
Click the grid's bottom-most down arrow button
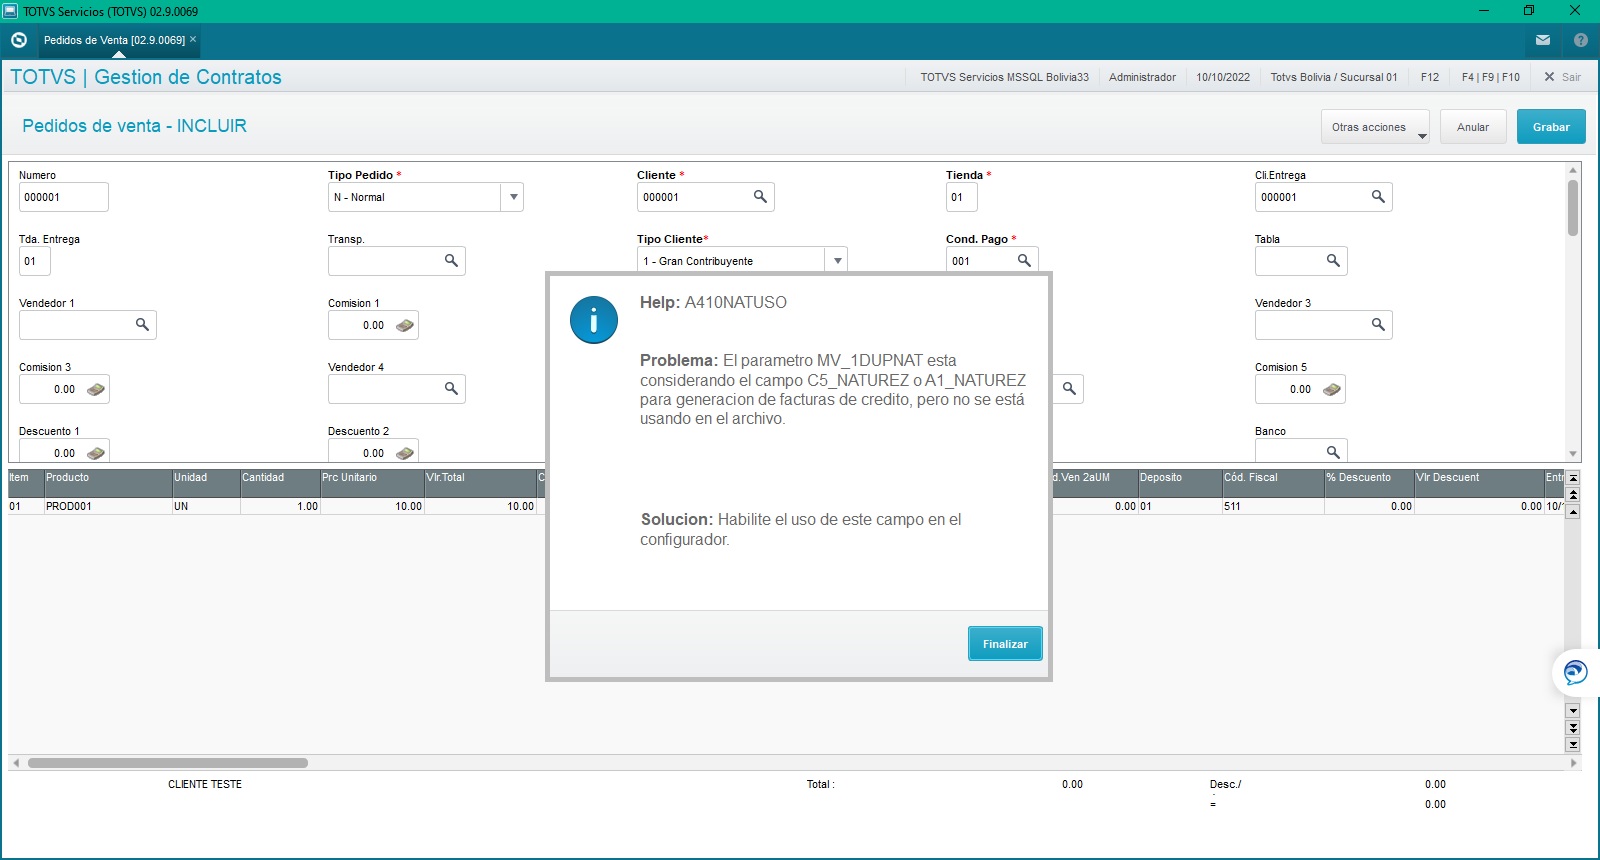[x=1573, y=745]
